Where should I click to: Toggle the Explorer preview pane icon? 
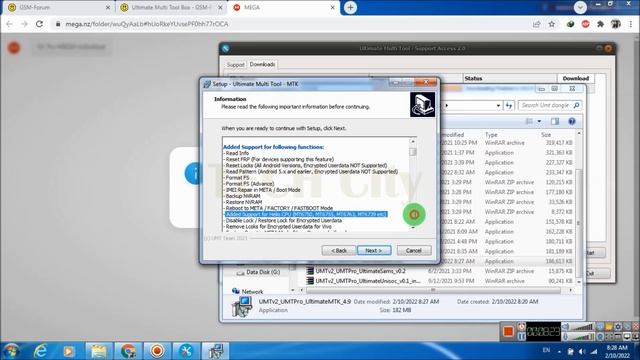pyautogui.click(x=555, y=121)
